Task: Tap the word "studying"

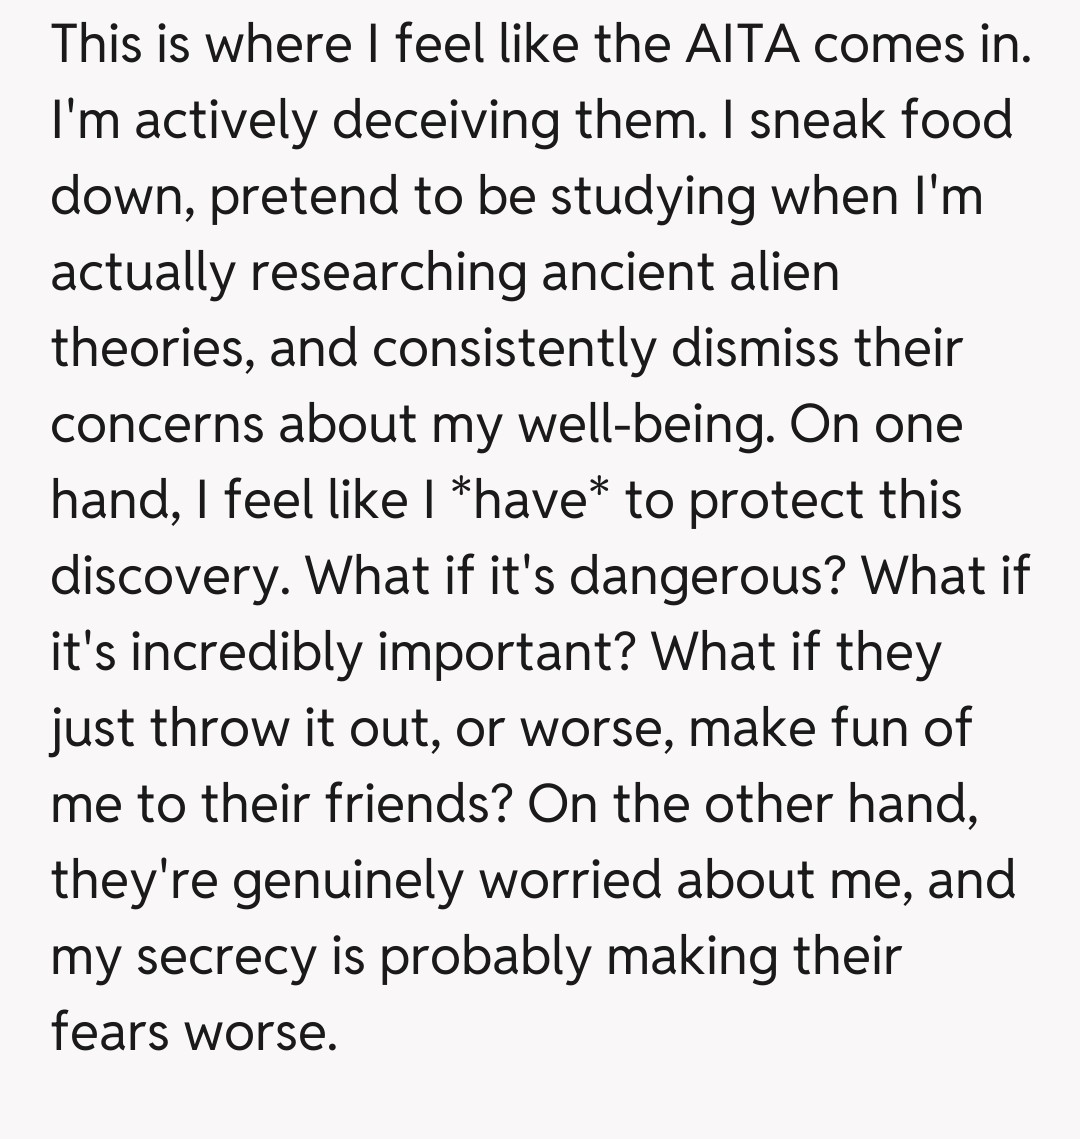Action: pyautogui.click(x=653, y=196)
